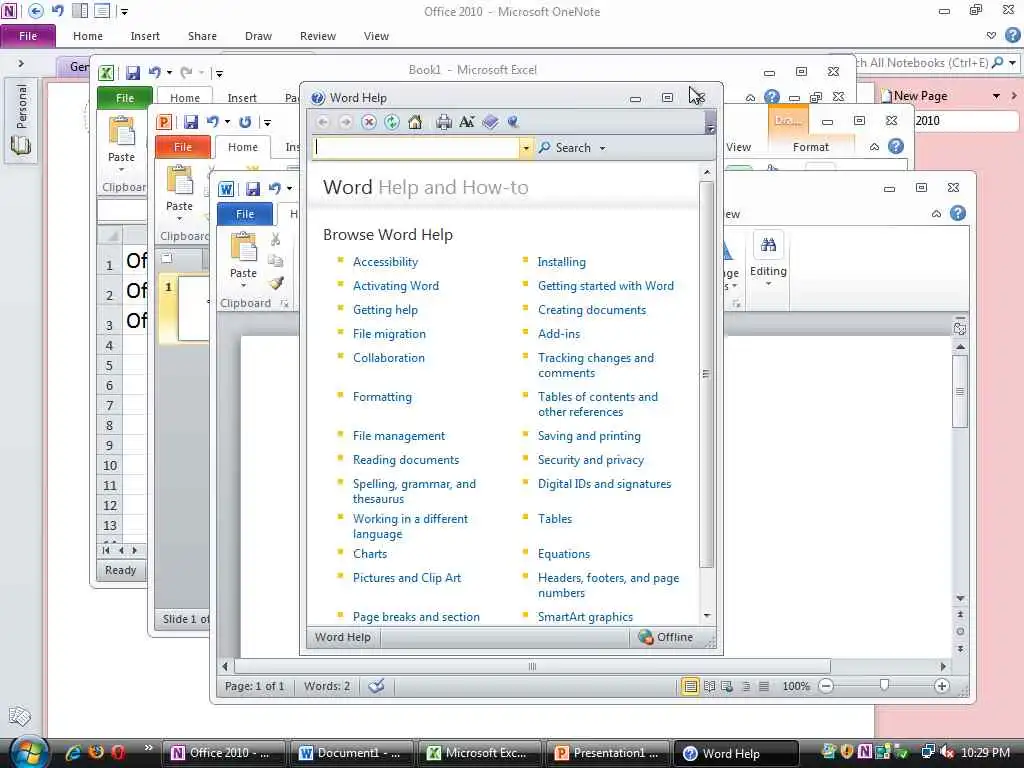Open OneNote Review tab

point(317,36)
